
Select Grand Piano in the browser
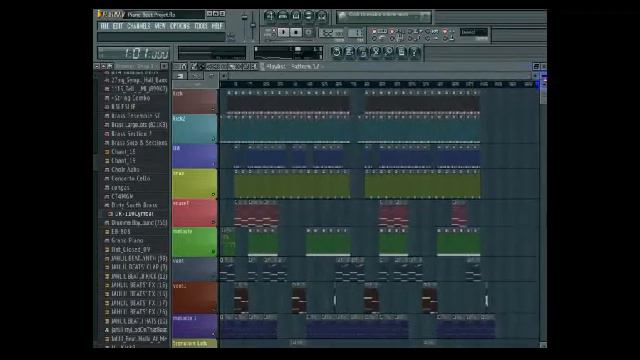point(127,240)
